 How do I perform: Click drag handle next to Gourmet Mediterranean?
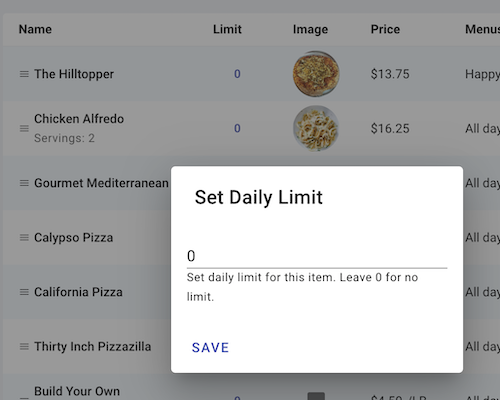pos(24,183)
